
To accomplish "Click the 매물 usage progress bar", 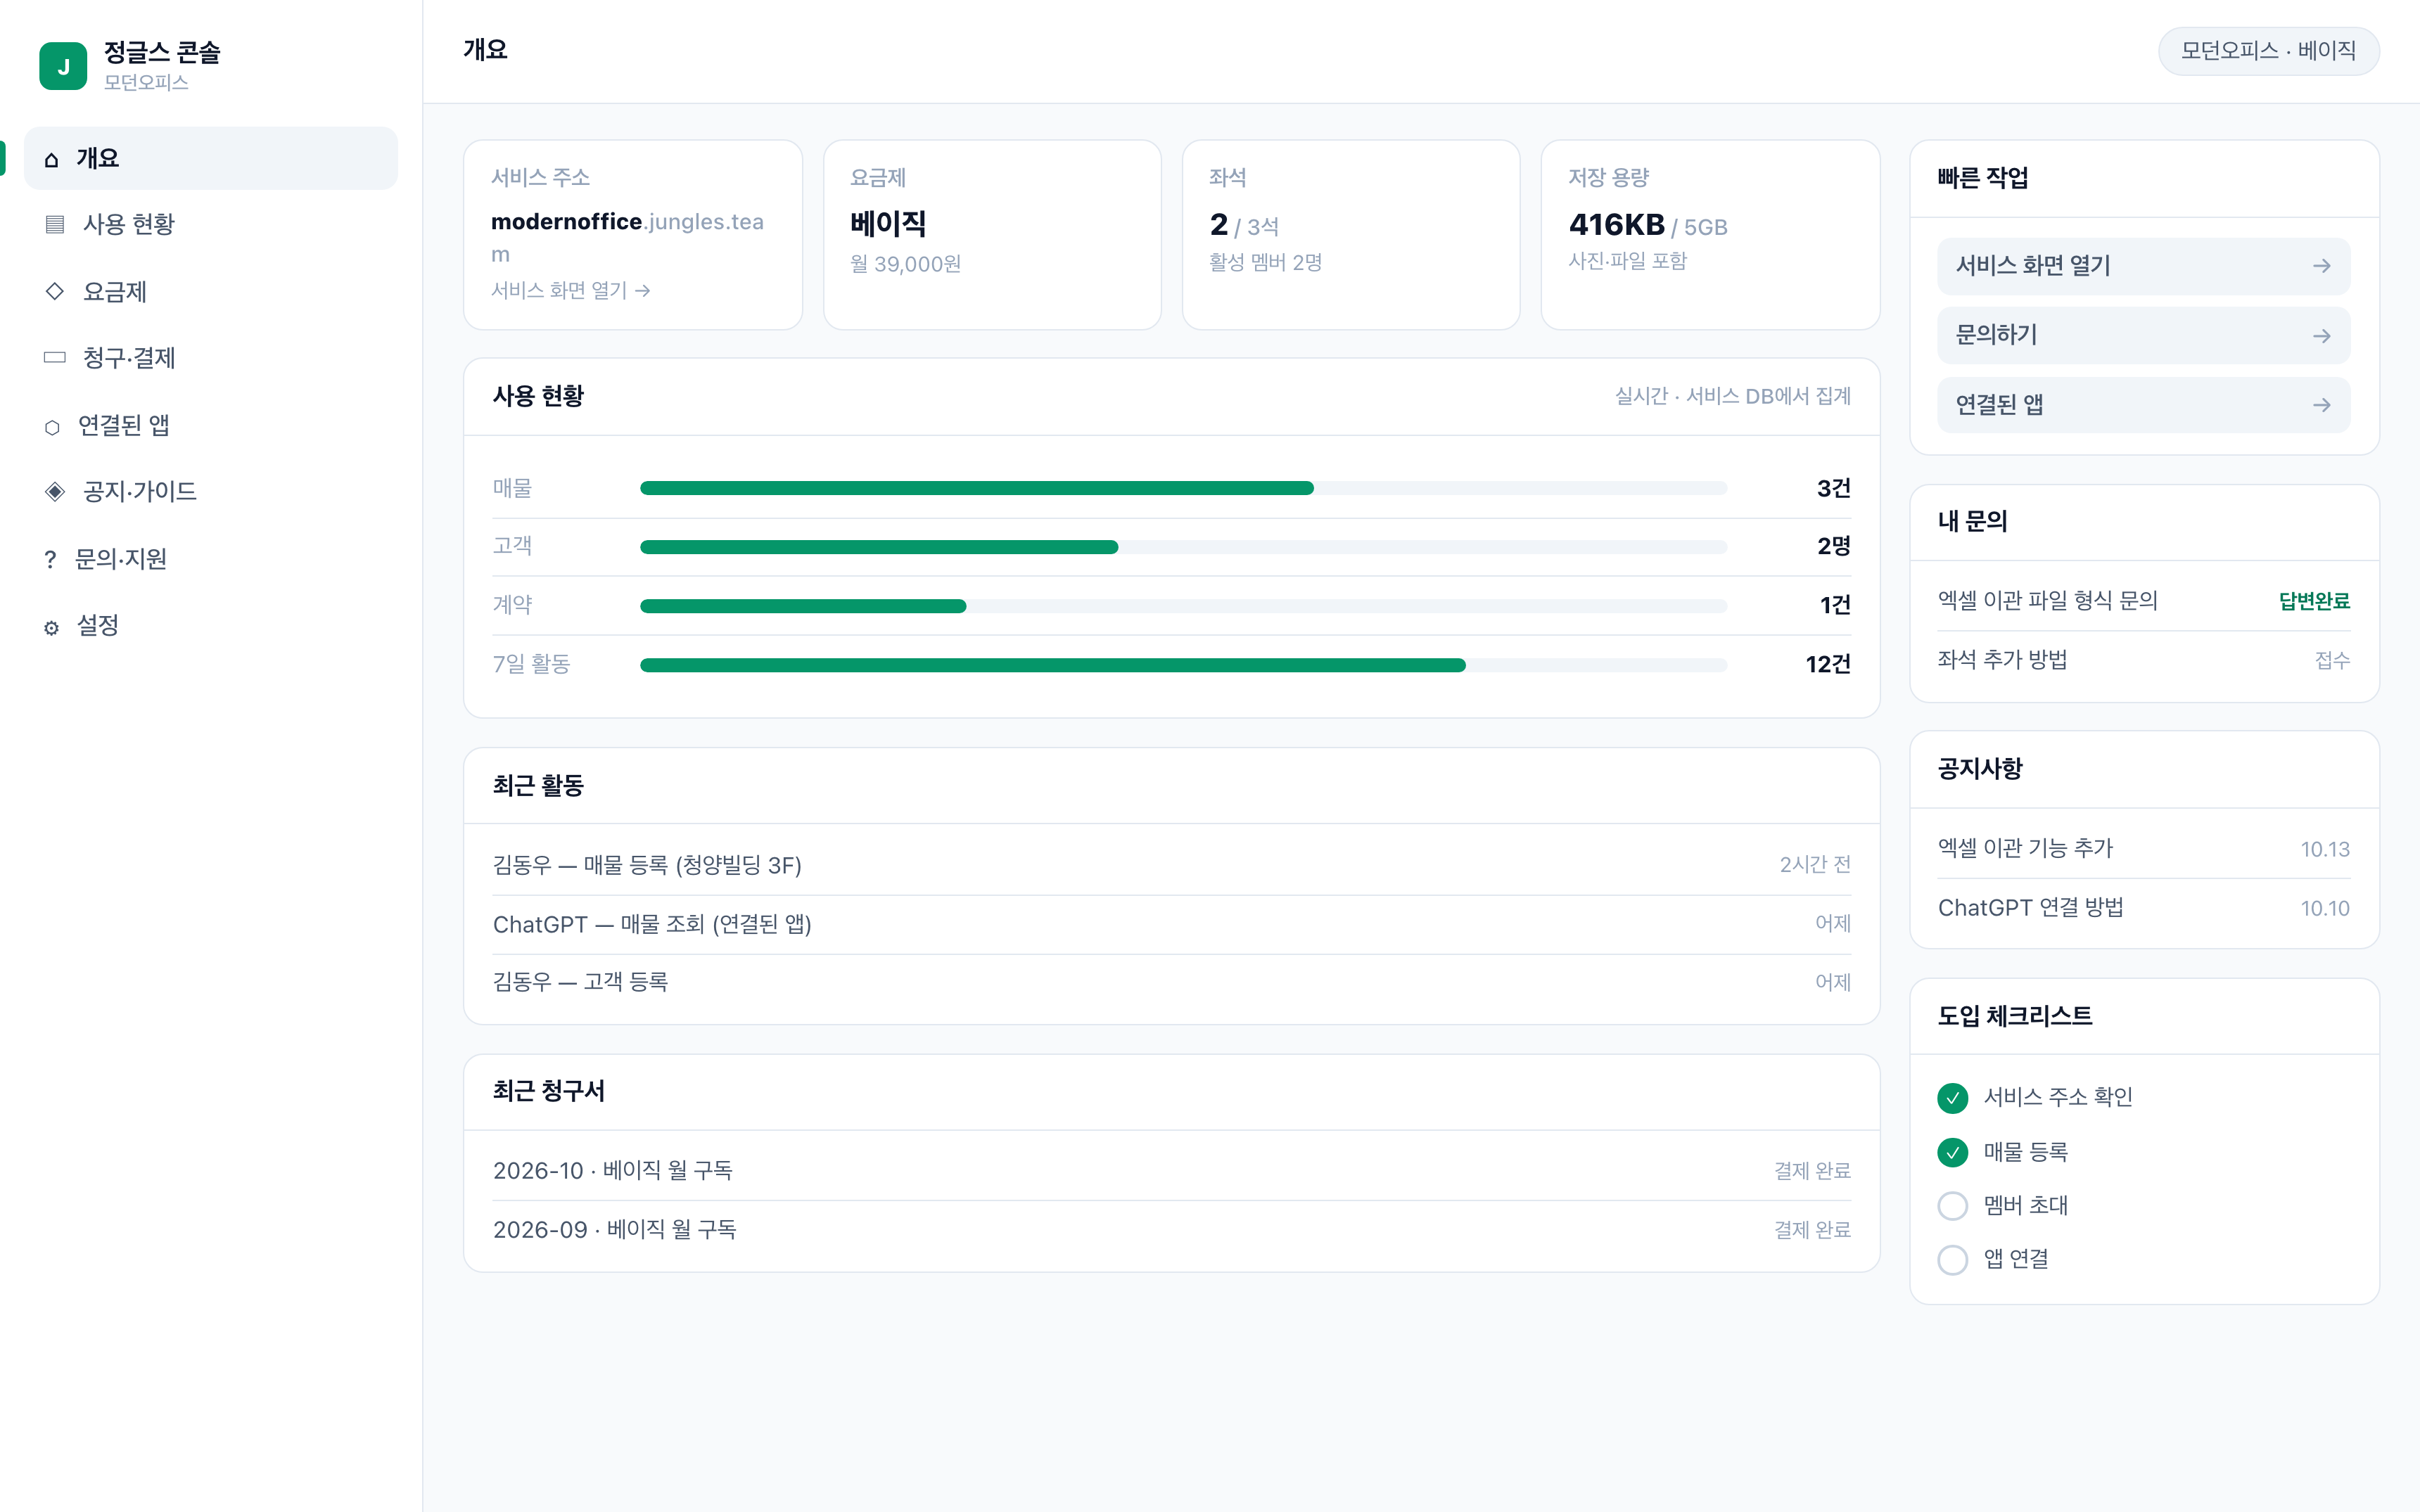I will coord(1183,488).
